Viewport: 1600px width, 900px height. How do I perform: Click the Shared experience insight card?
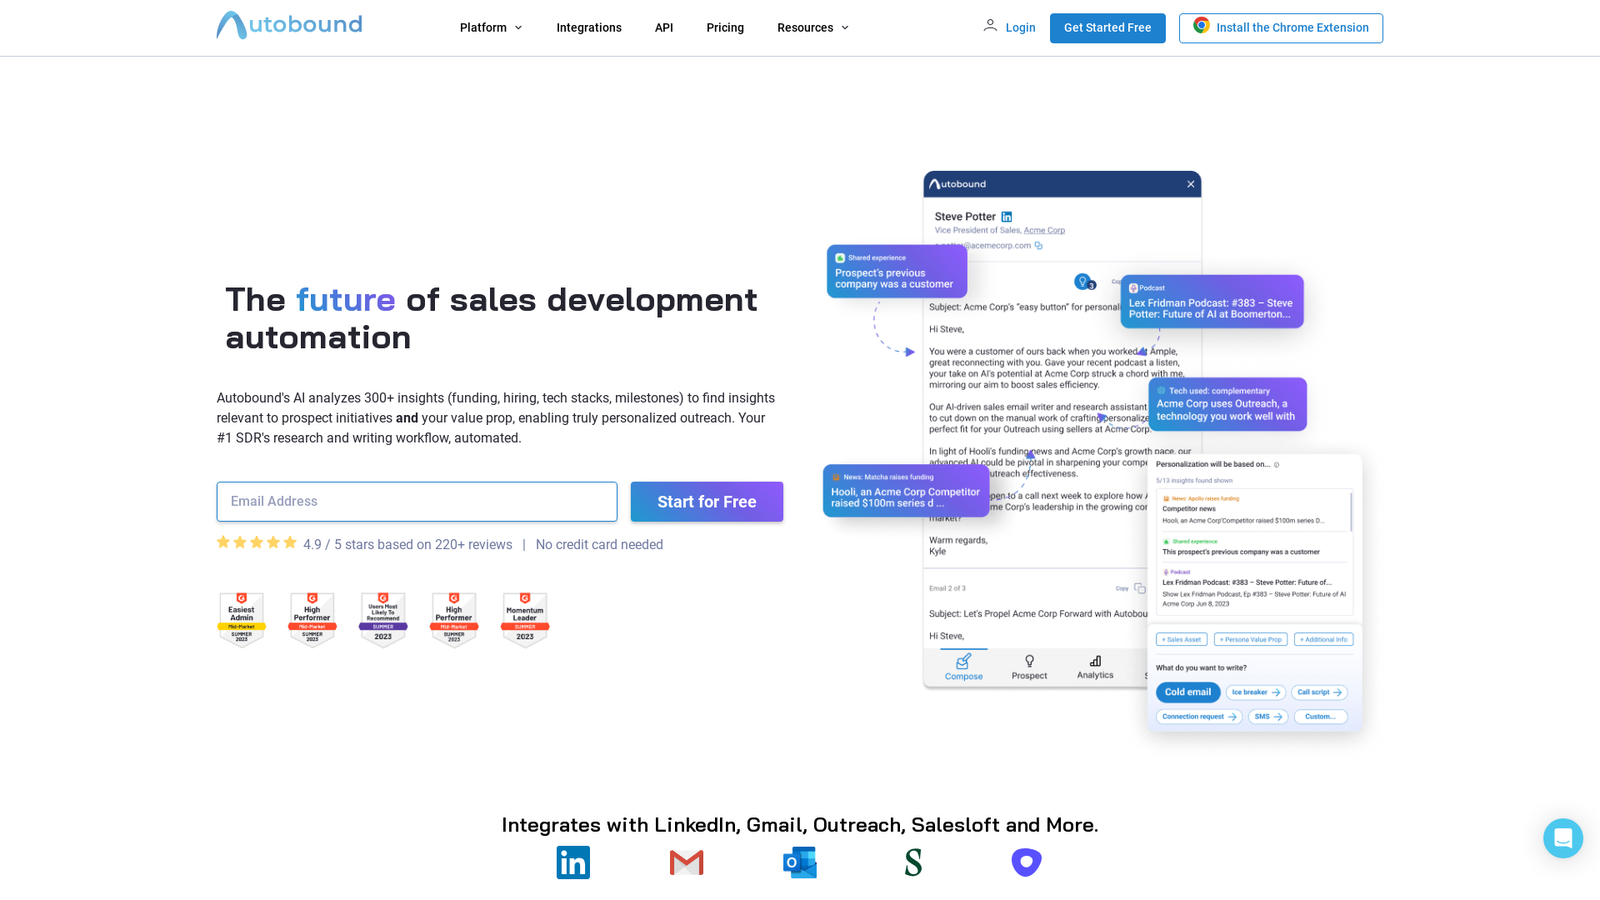point(897,272)
